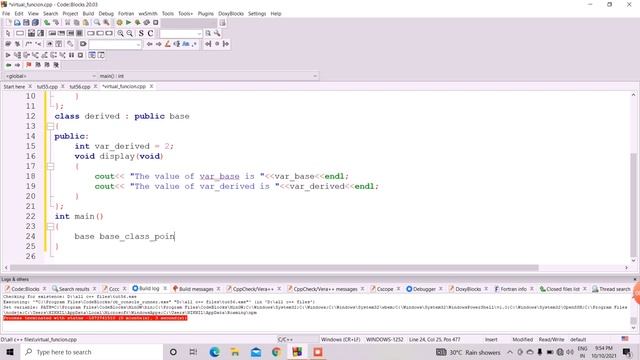Click the selection pointer tool icon
640x360 pixels.
(x=8, y=33)
